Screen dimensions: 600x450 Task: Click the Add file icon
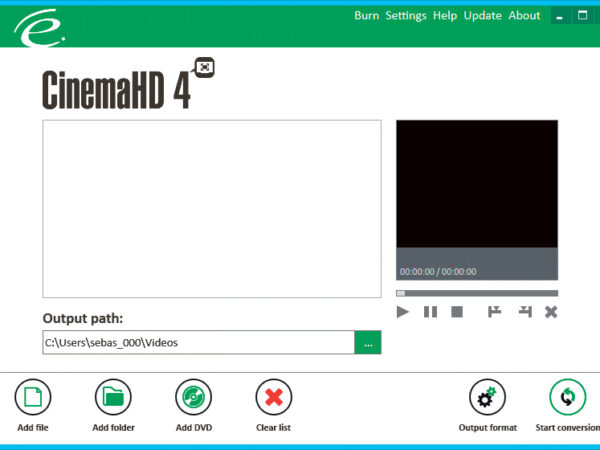[33, 398]
